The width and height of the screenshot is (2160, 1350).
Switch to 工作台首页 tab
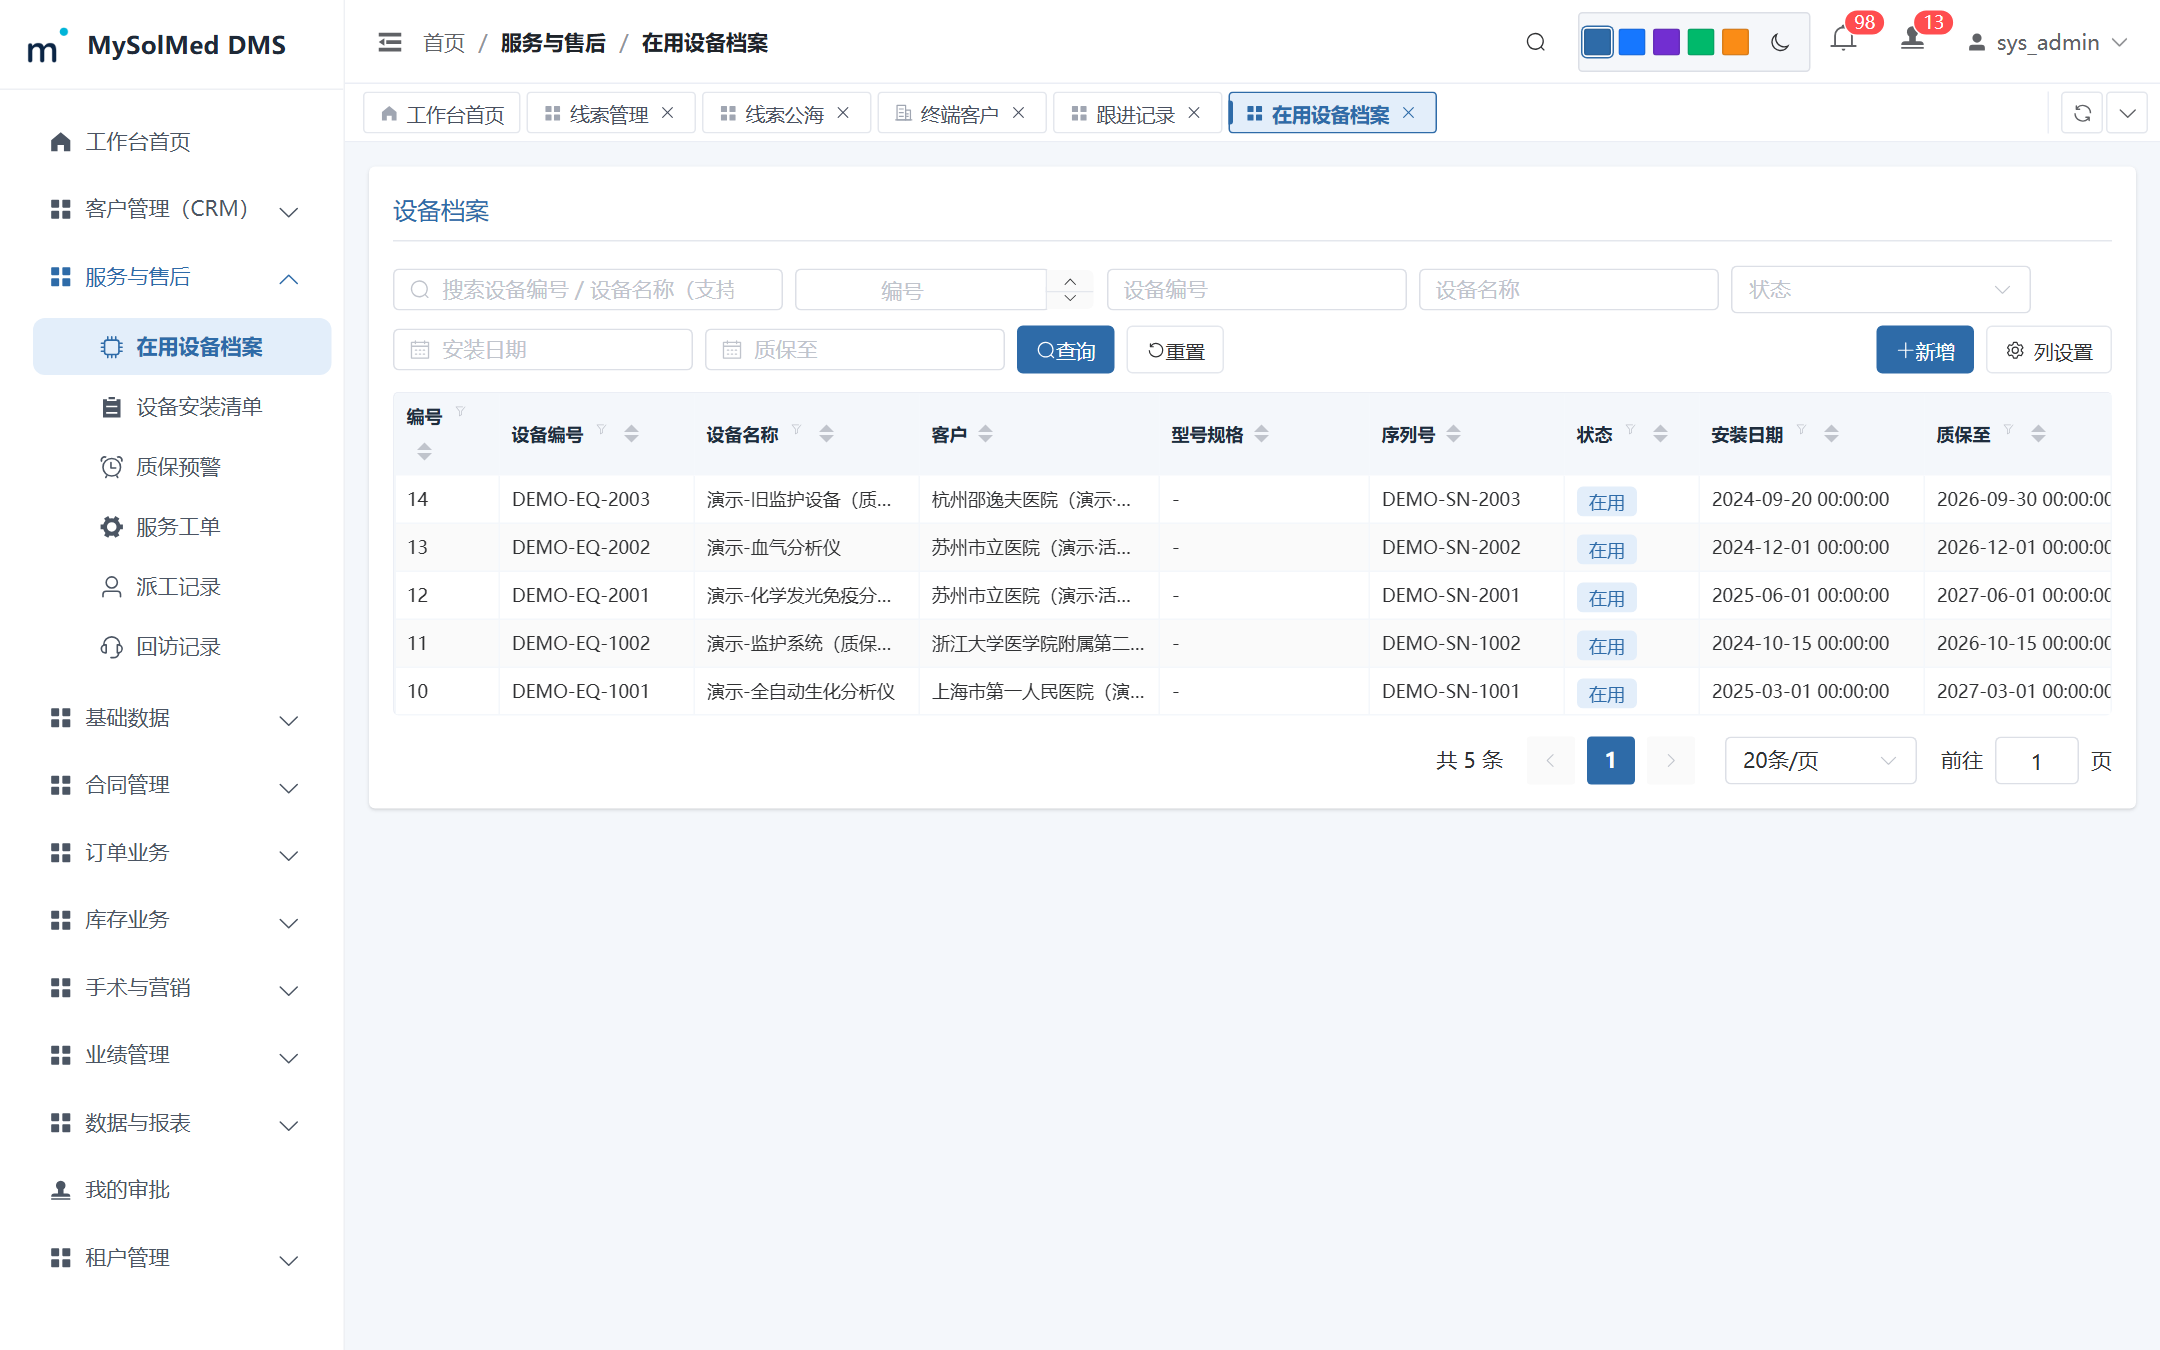pyautogui.click(x=442, y=113)
